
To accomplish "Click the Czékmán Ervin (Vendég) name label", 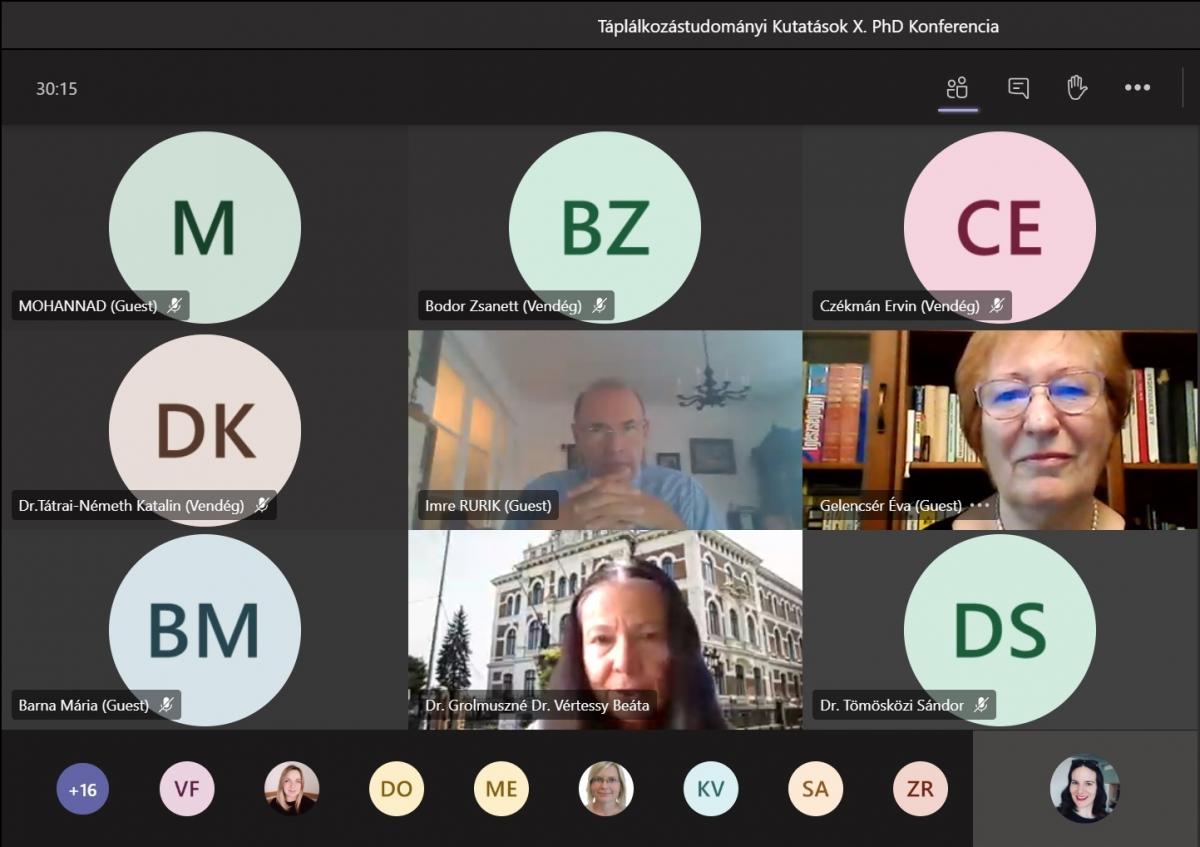I will click(899, 306).
